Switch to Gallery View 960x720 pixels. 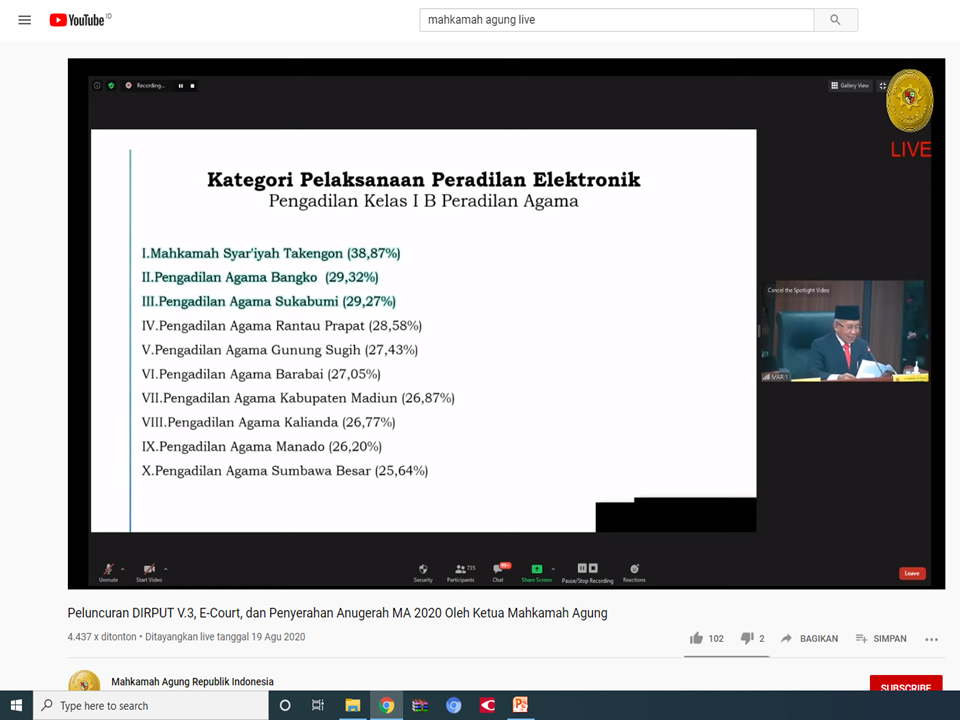pyautogui.click(x=849, y=86)
